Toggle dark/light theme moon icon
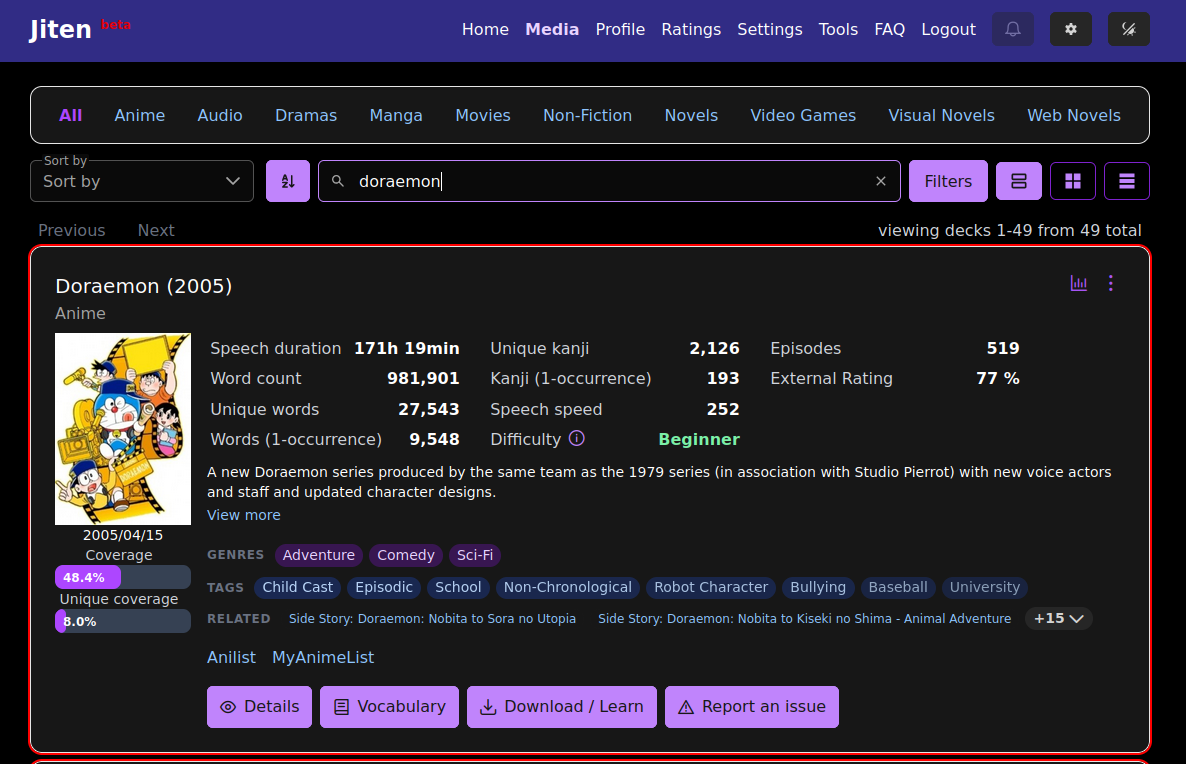Image resolution: width=1186 pixels, height=764 pixels. tap(1128, 29)
